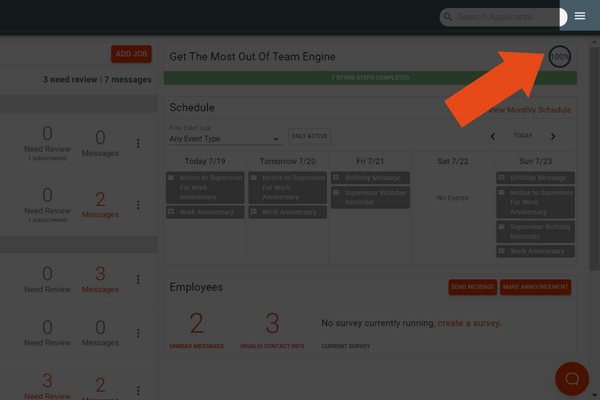600x400 pixels.
Task: View 2 unread messages count
Action: point(197,323)
